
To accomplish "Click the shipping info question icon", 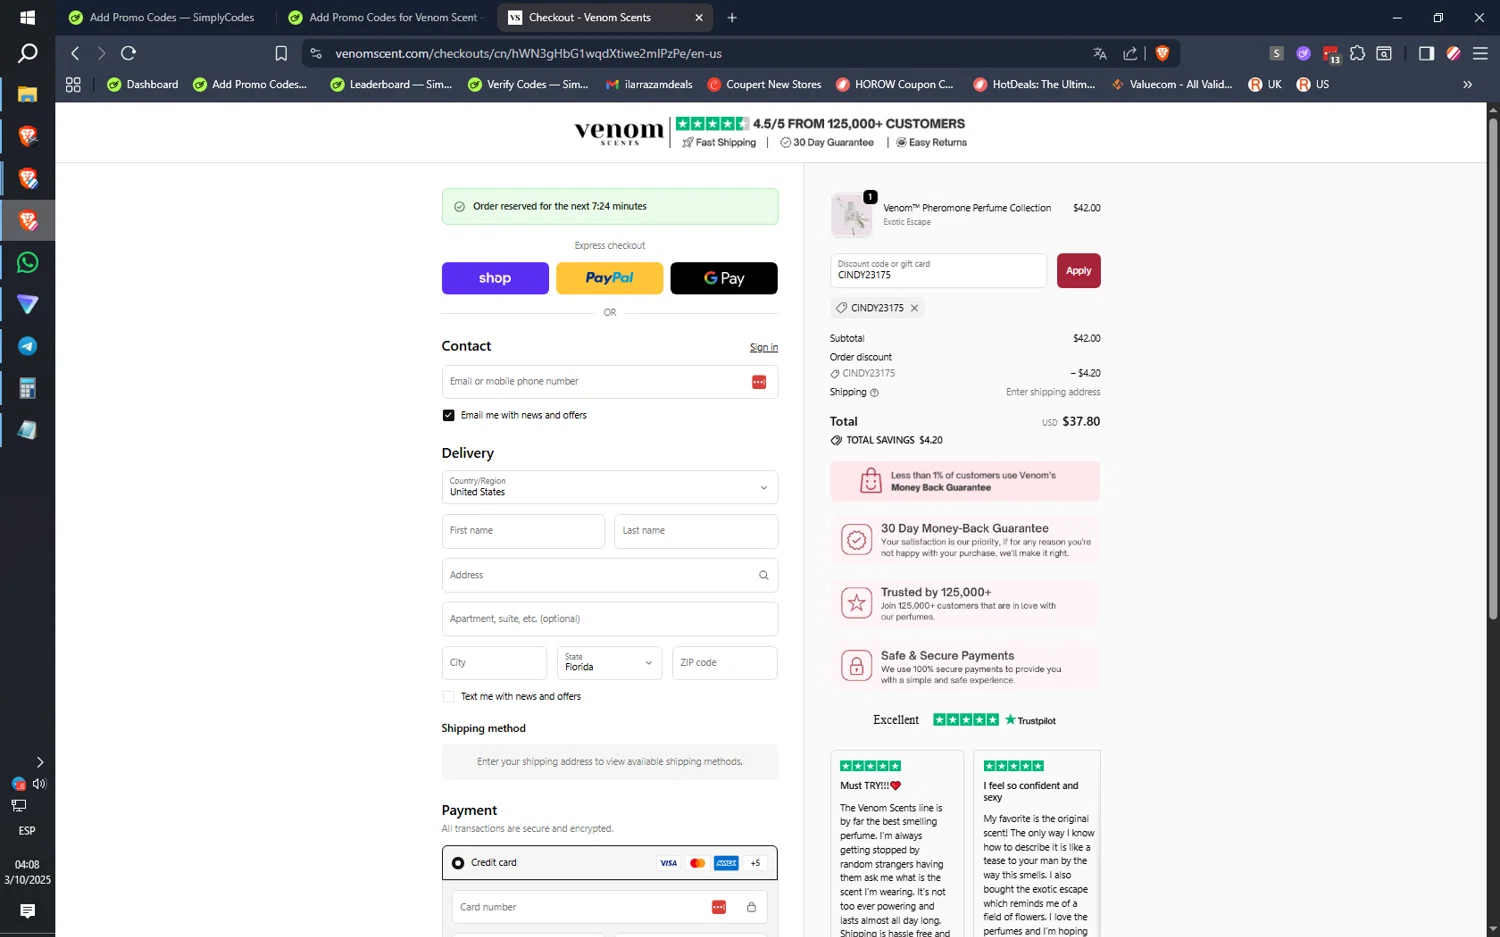I will pos(874,393).
